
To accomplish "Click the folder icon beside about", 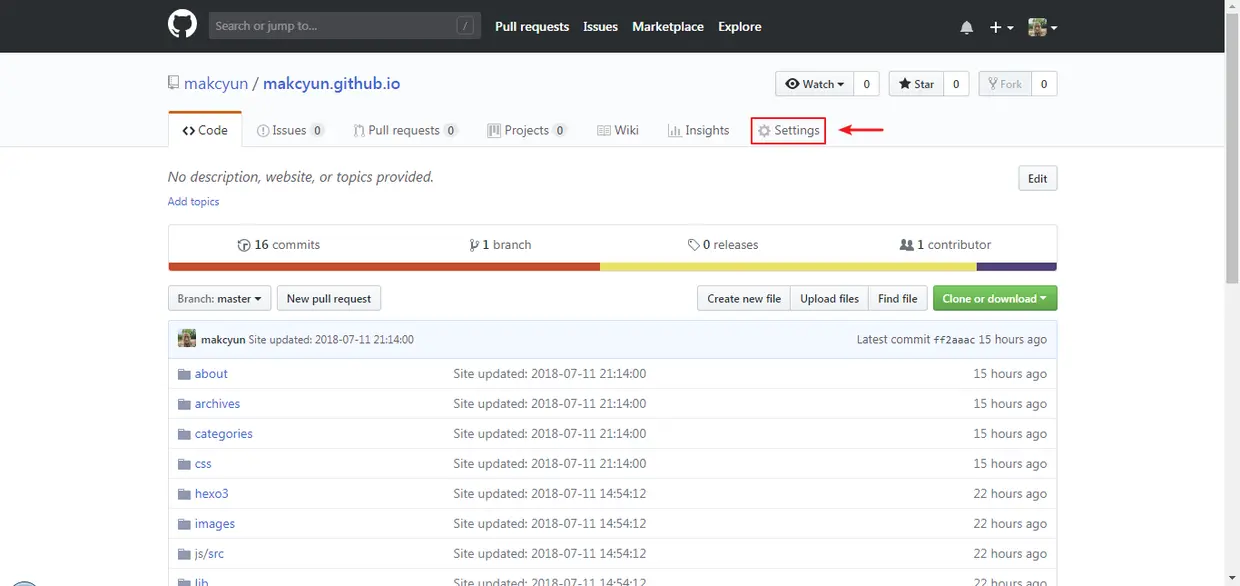I will [184, 374].
